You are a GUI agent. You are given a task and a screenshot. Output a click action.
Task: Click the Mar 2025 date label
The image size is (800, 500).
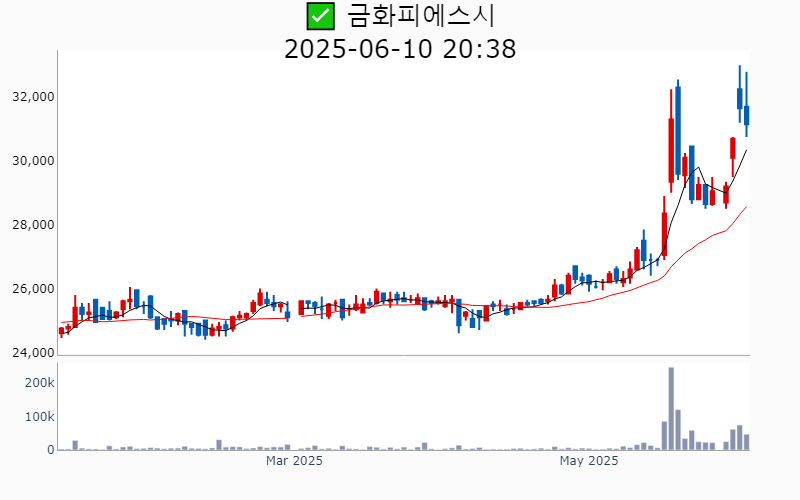294,461
